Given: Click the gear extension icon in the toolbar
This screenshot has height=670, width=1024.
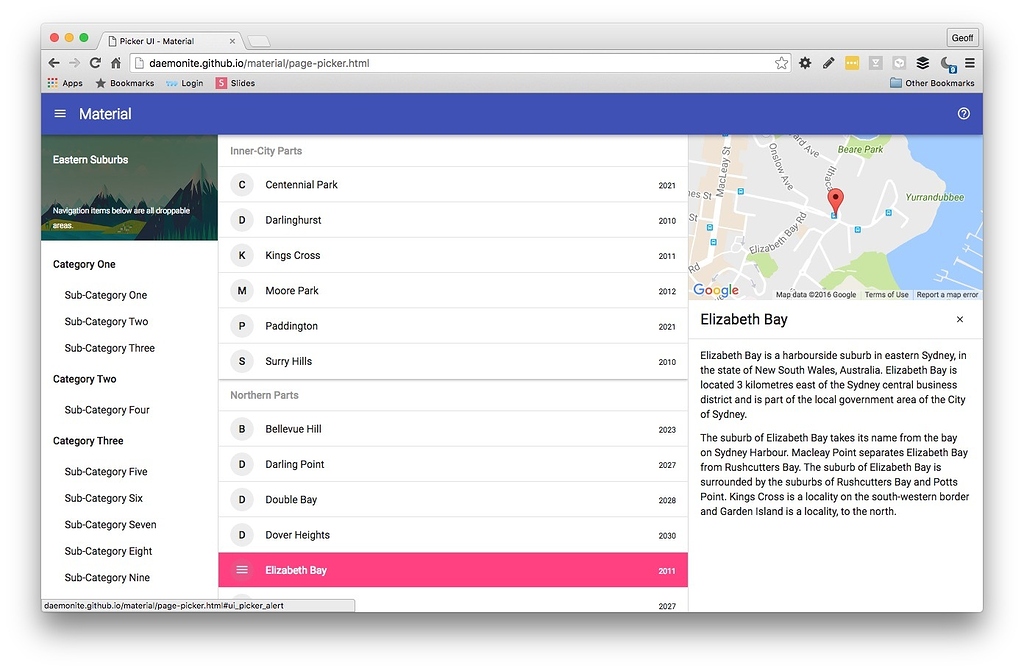Looking at the screenshot, I should (805, 62).
